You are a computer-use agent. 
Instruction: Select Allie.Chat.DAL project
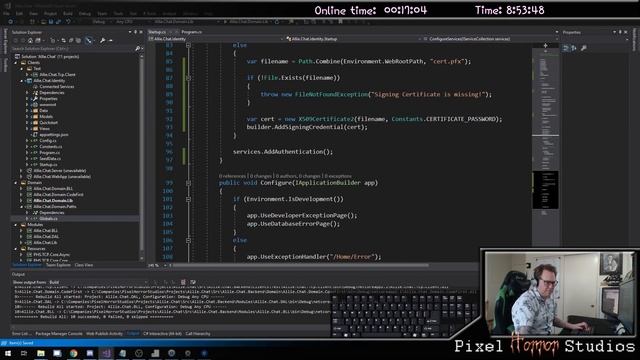[x=46, y=237]
